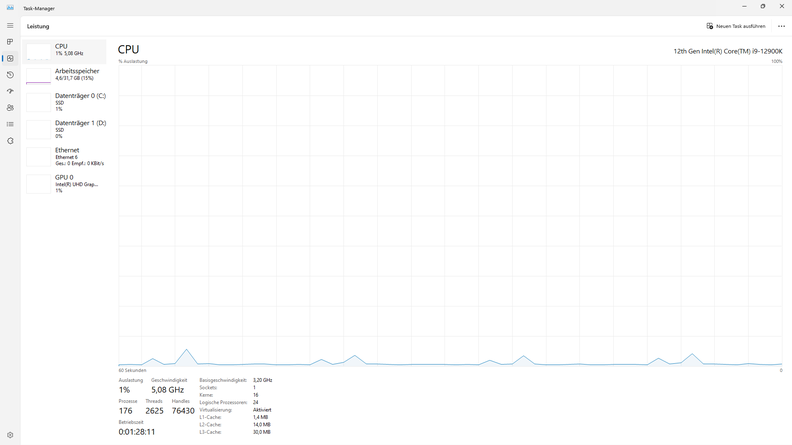Select the CPU performance entry
The height and width of the screenshot is (445, 792).
coord(65,50)
